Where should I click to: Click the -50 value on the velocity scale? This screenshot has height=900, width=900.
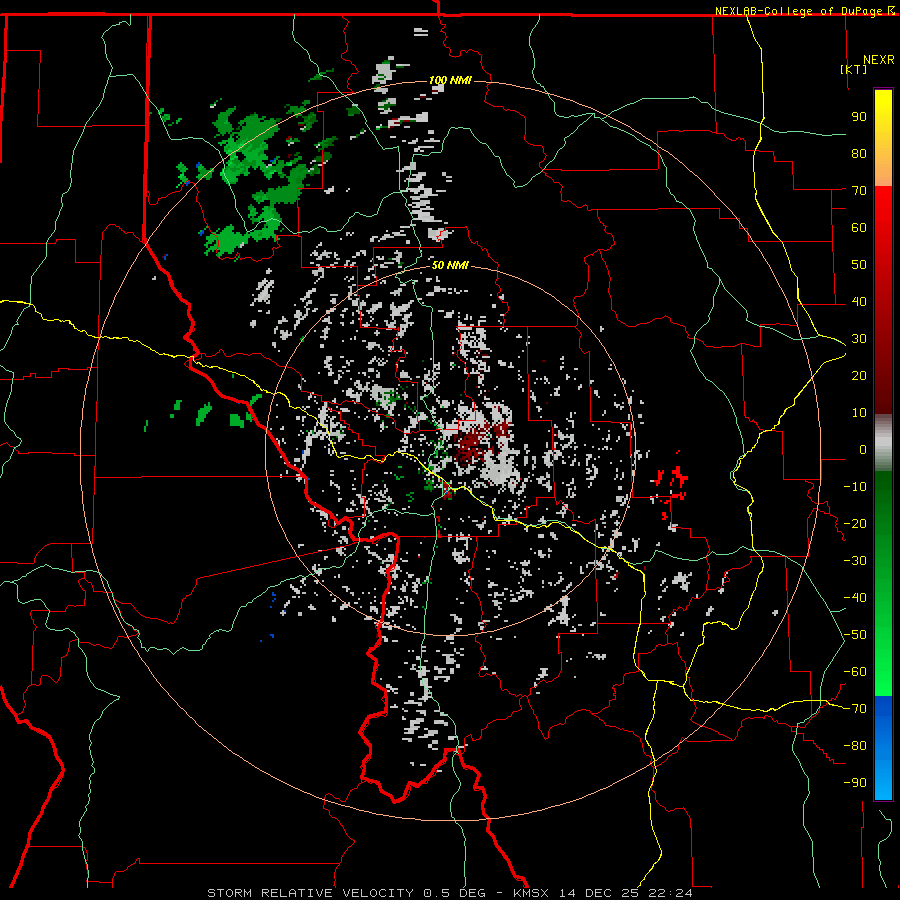click(x=855, y=635)
